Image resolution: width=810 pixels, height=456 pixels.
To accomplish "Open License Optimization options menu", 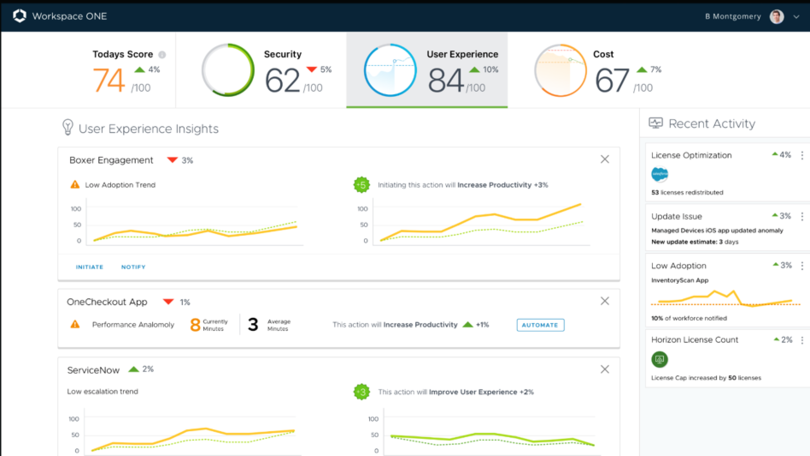I will pyautogui.click(x=802, y=155).
